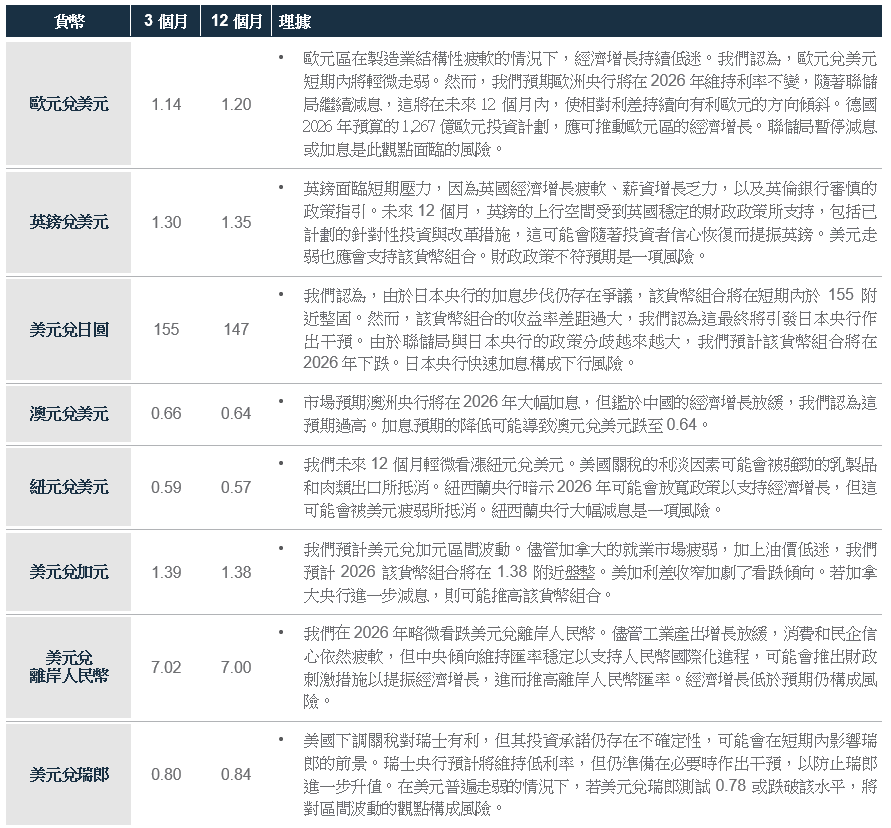Select the 3 個月 column header

166,21
